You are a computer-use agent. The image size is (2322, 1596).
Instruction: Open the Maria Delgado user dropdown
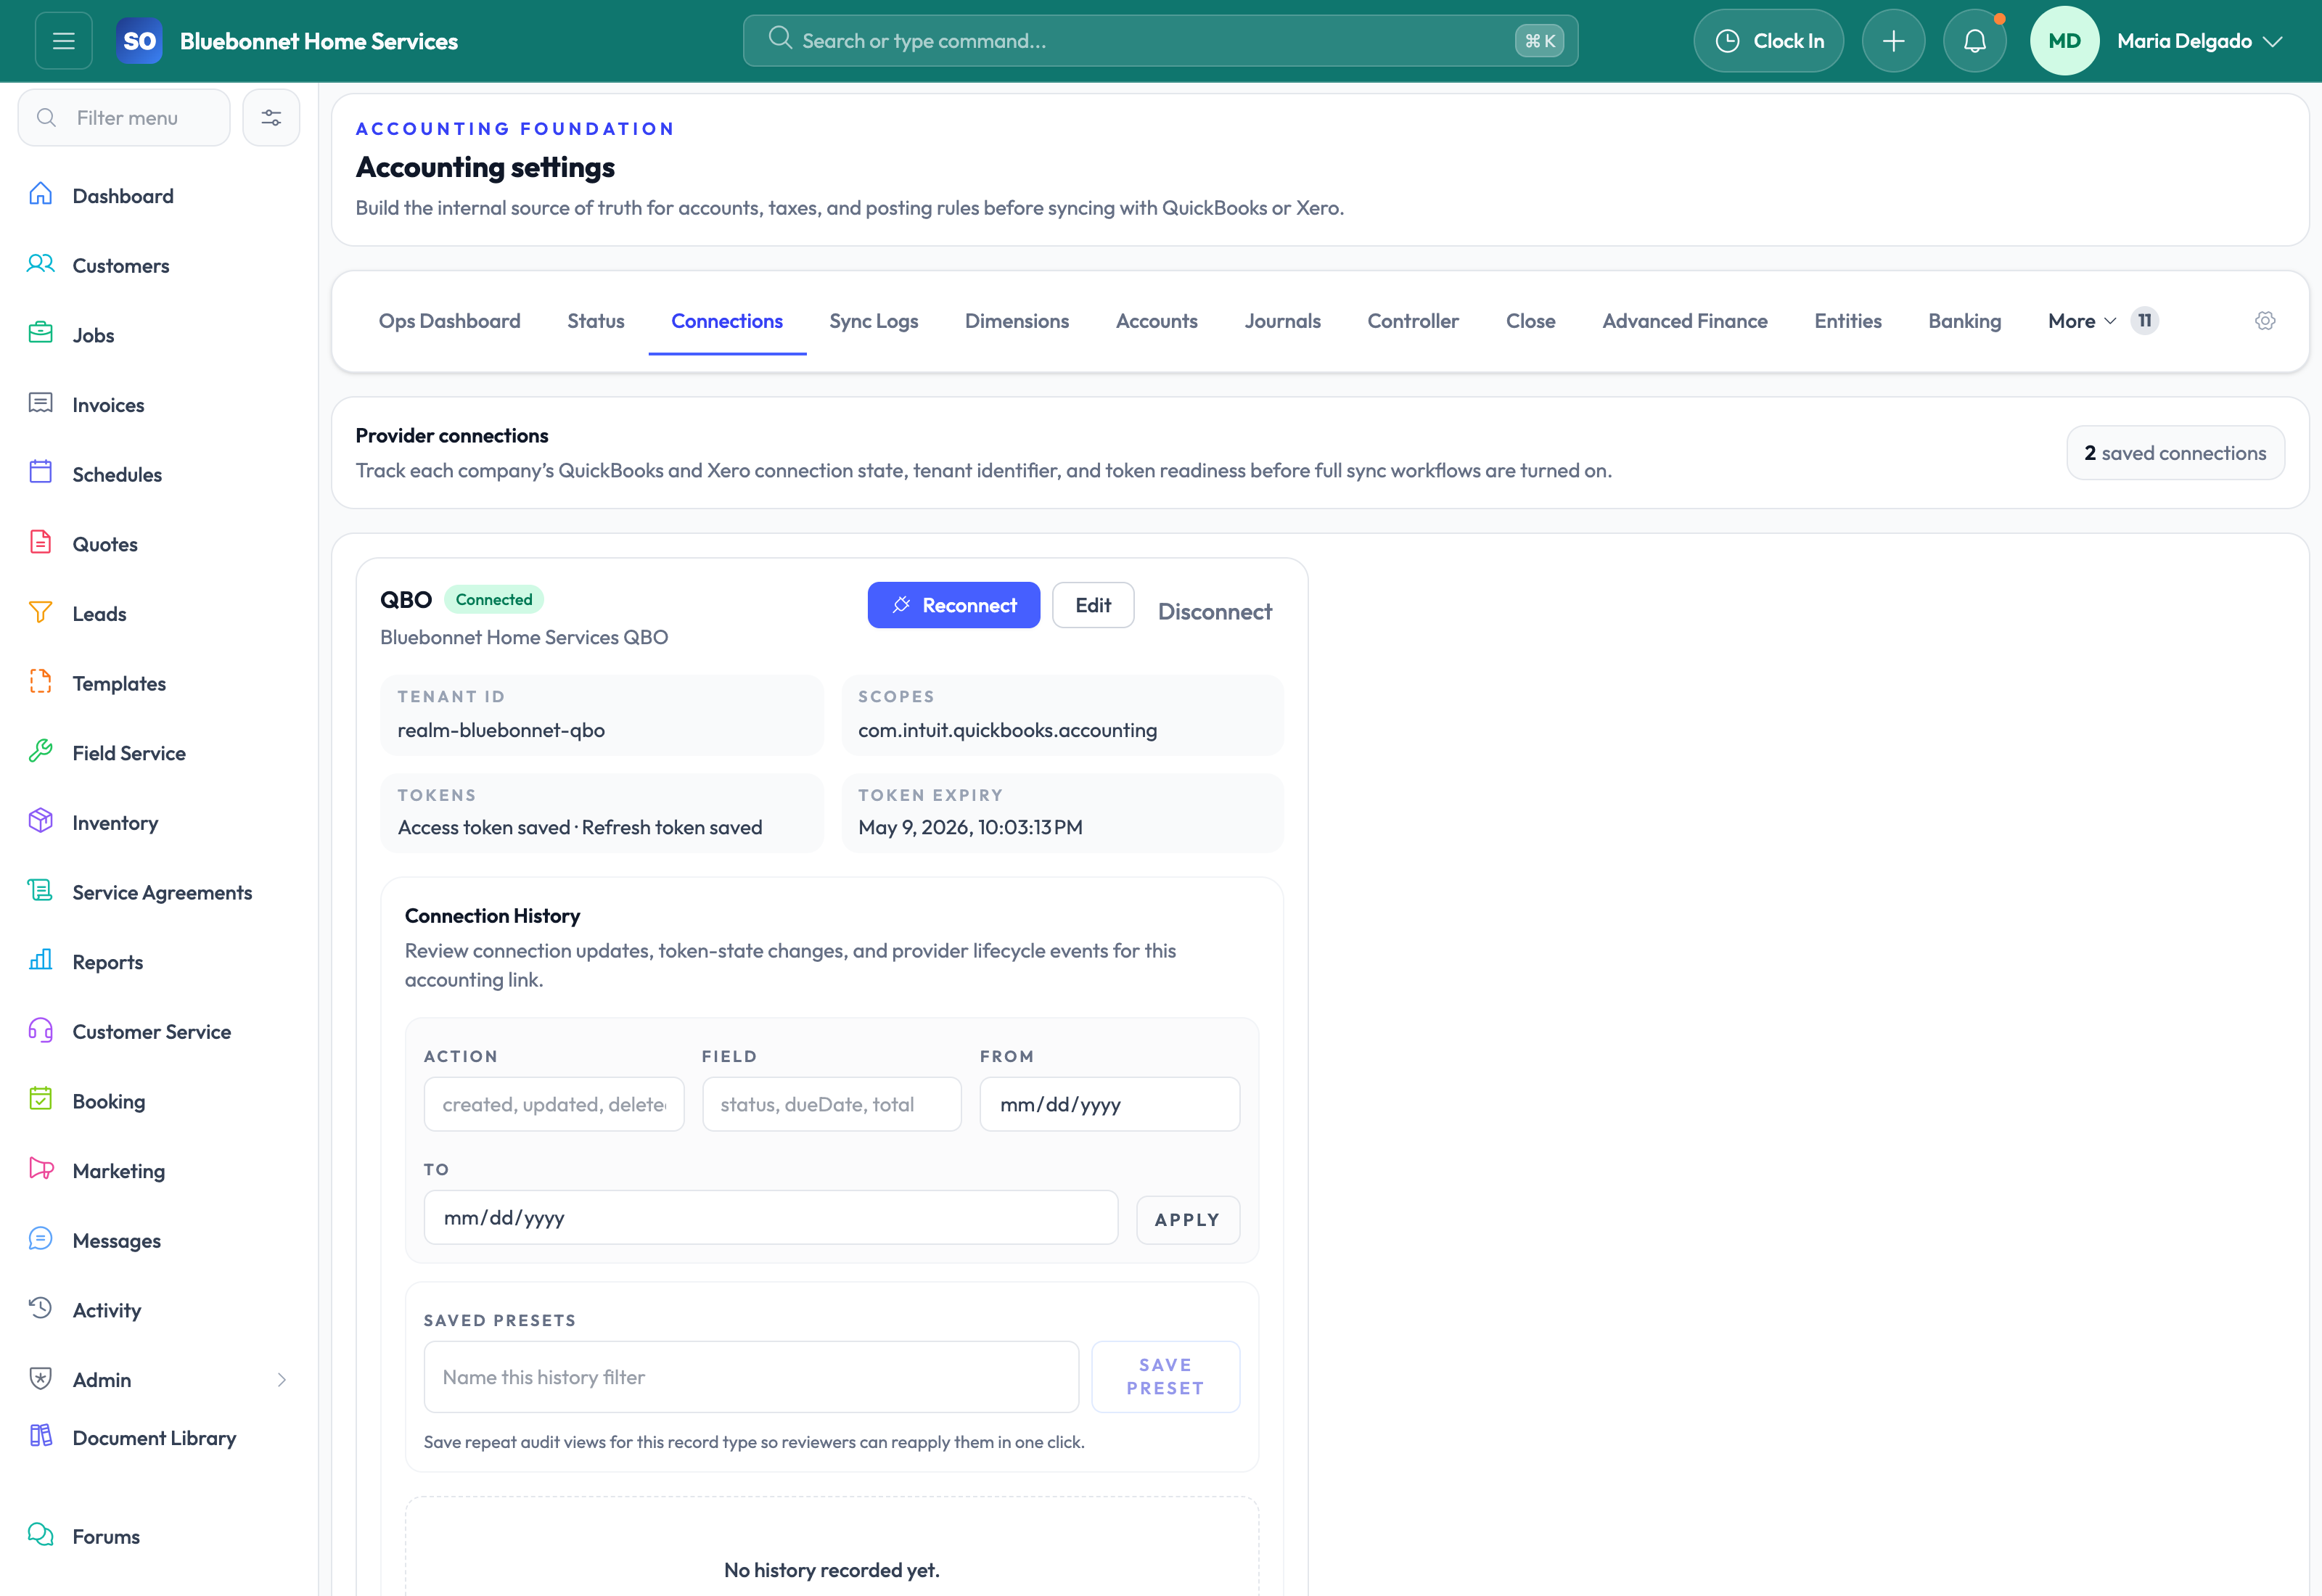click(2200, 41)
